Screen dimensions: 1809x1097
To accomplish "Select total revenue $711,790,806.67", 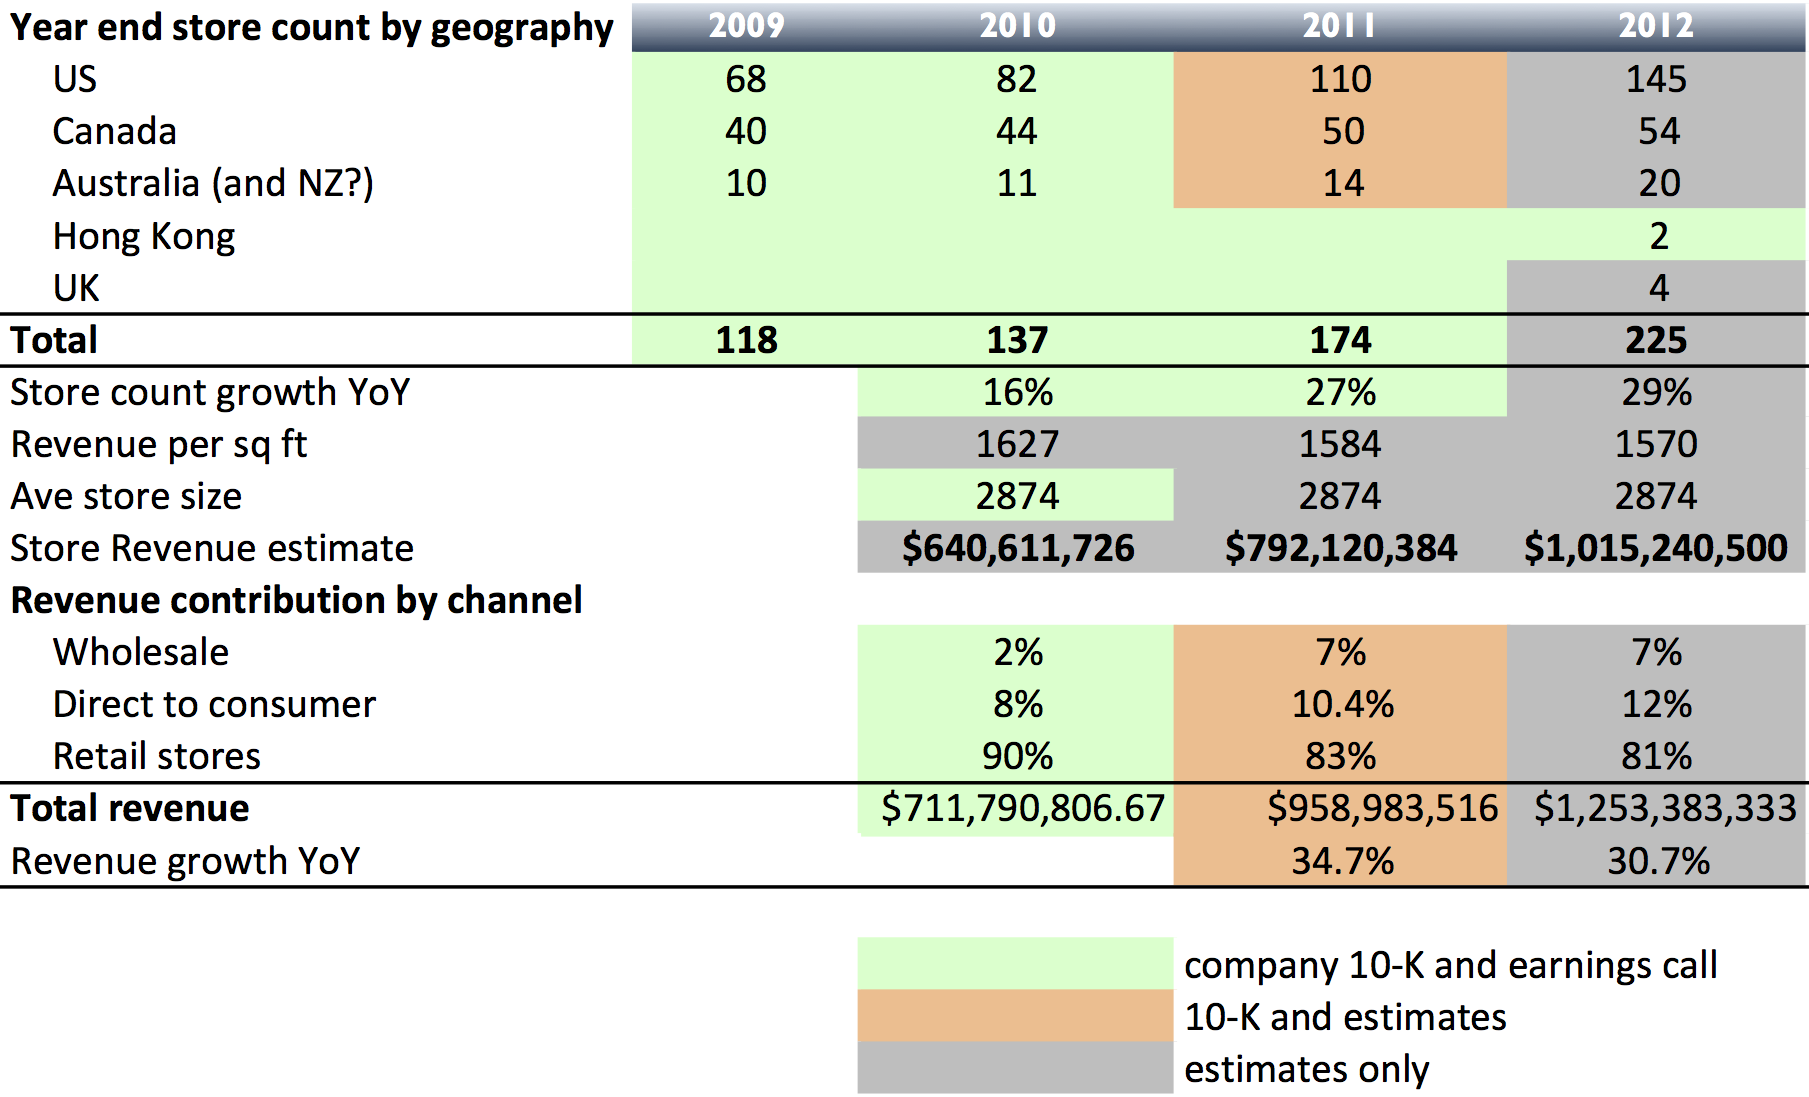I will (1023, 808).
